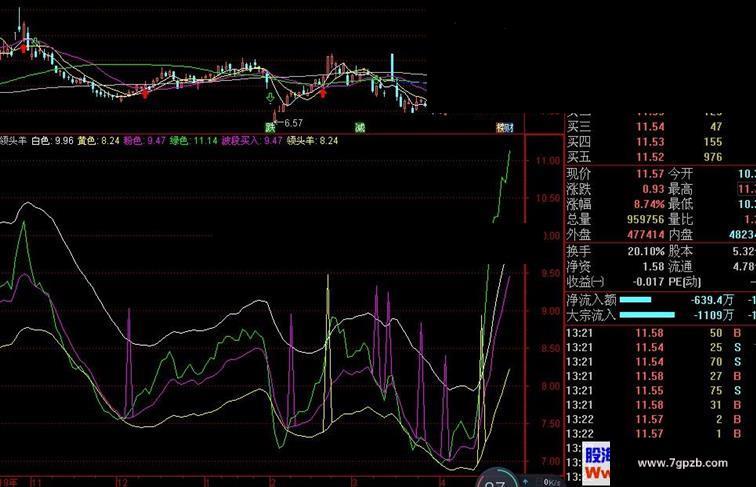The image size is (756, 487).
Task: Click month 4 on the time axis
Action: pos(443,482)
